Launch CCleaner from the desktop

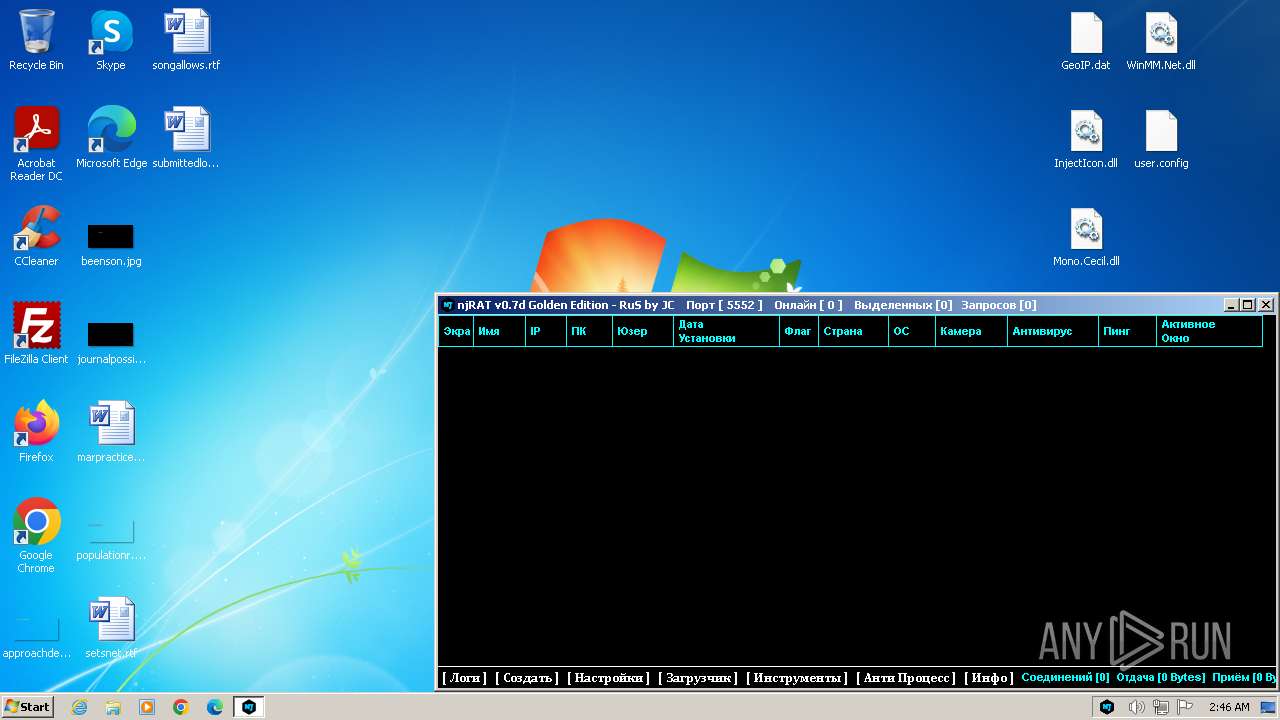click(x=36, y=236)
